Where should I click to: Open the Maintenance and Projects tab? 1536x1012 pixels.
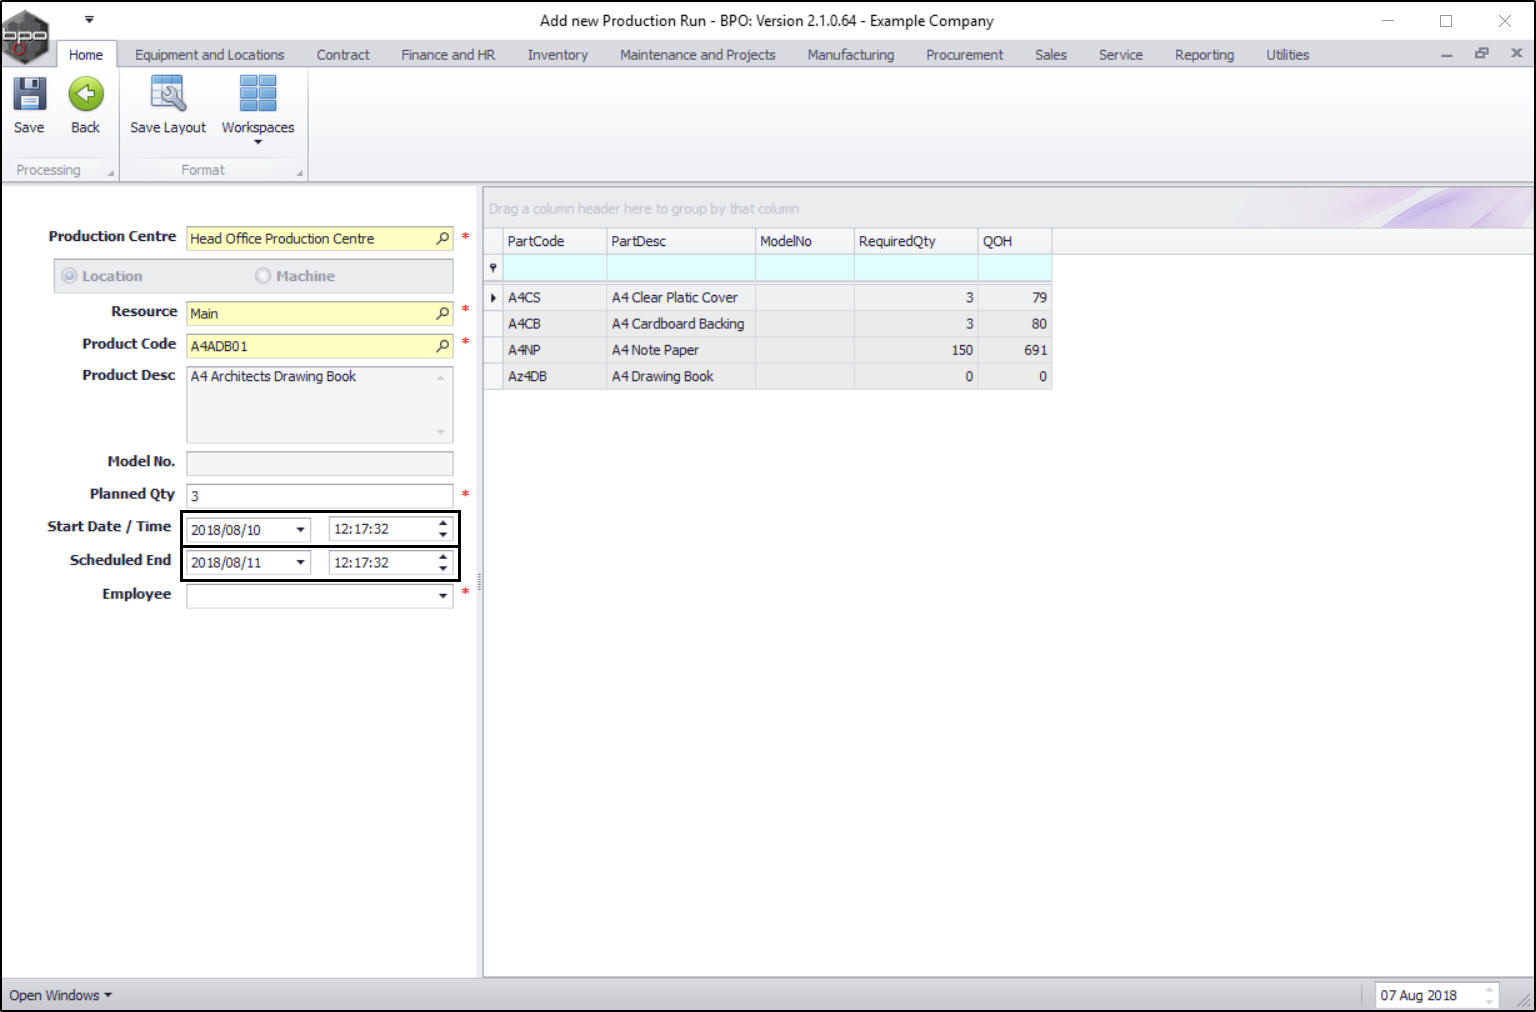698,55
